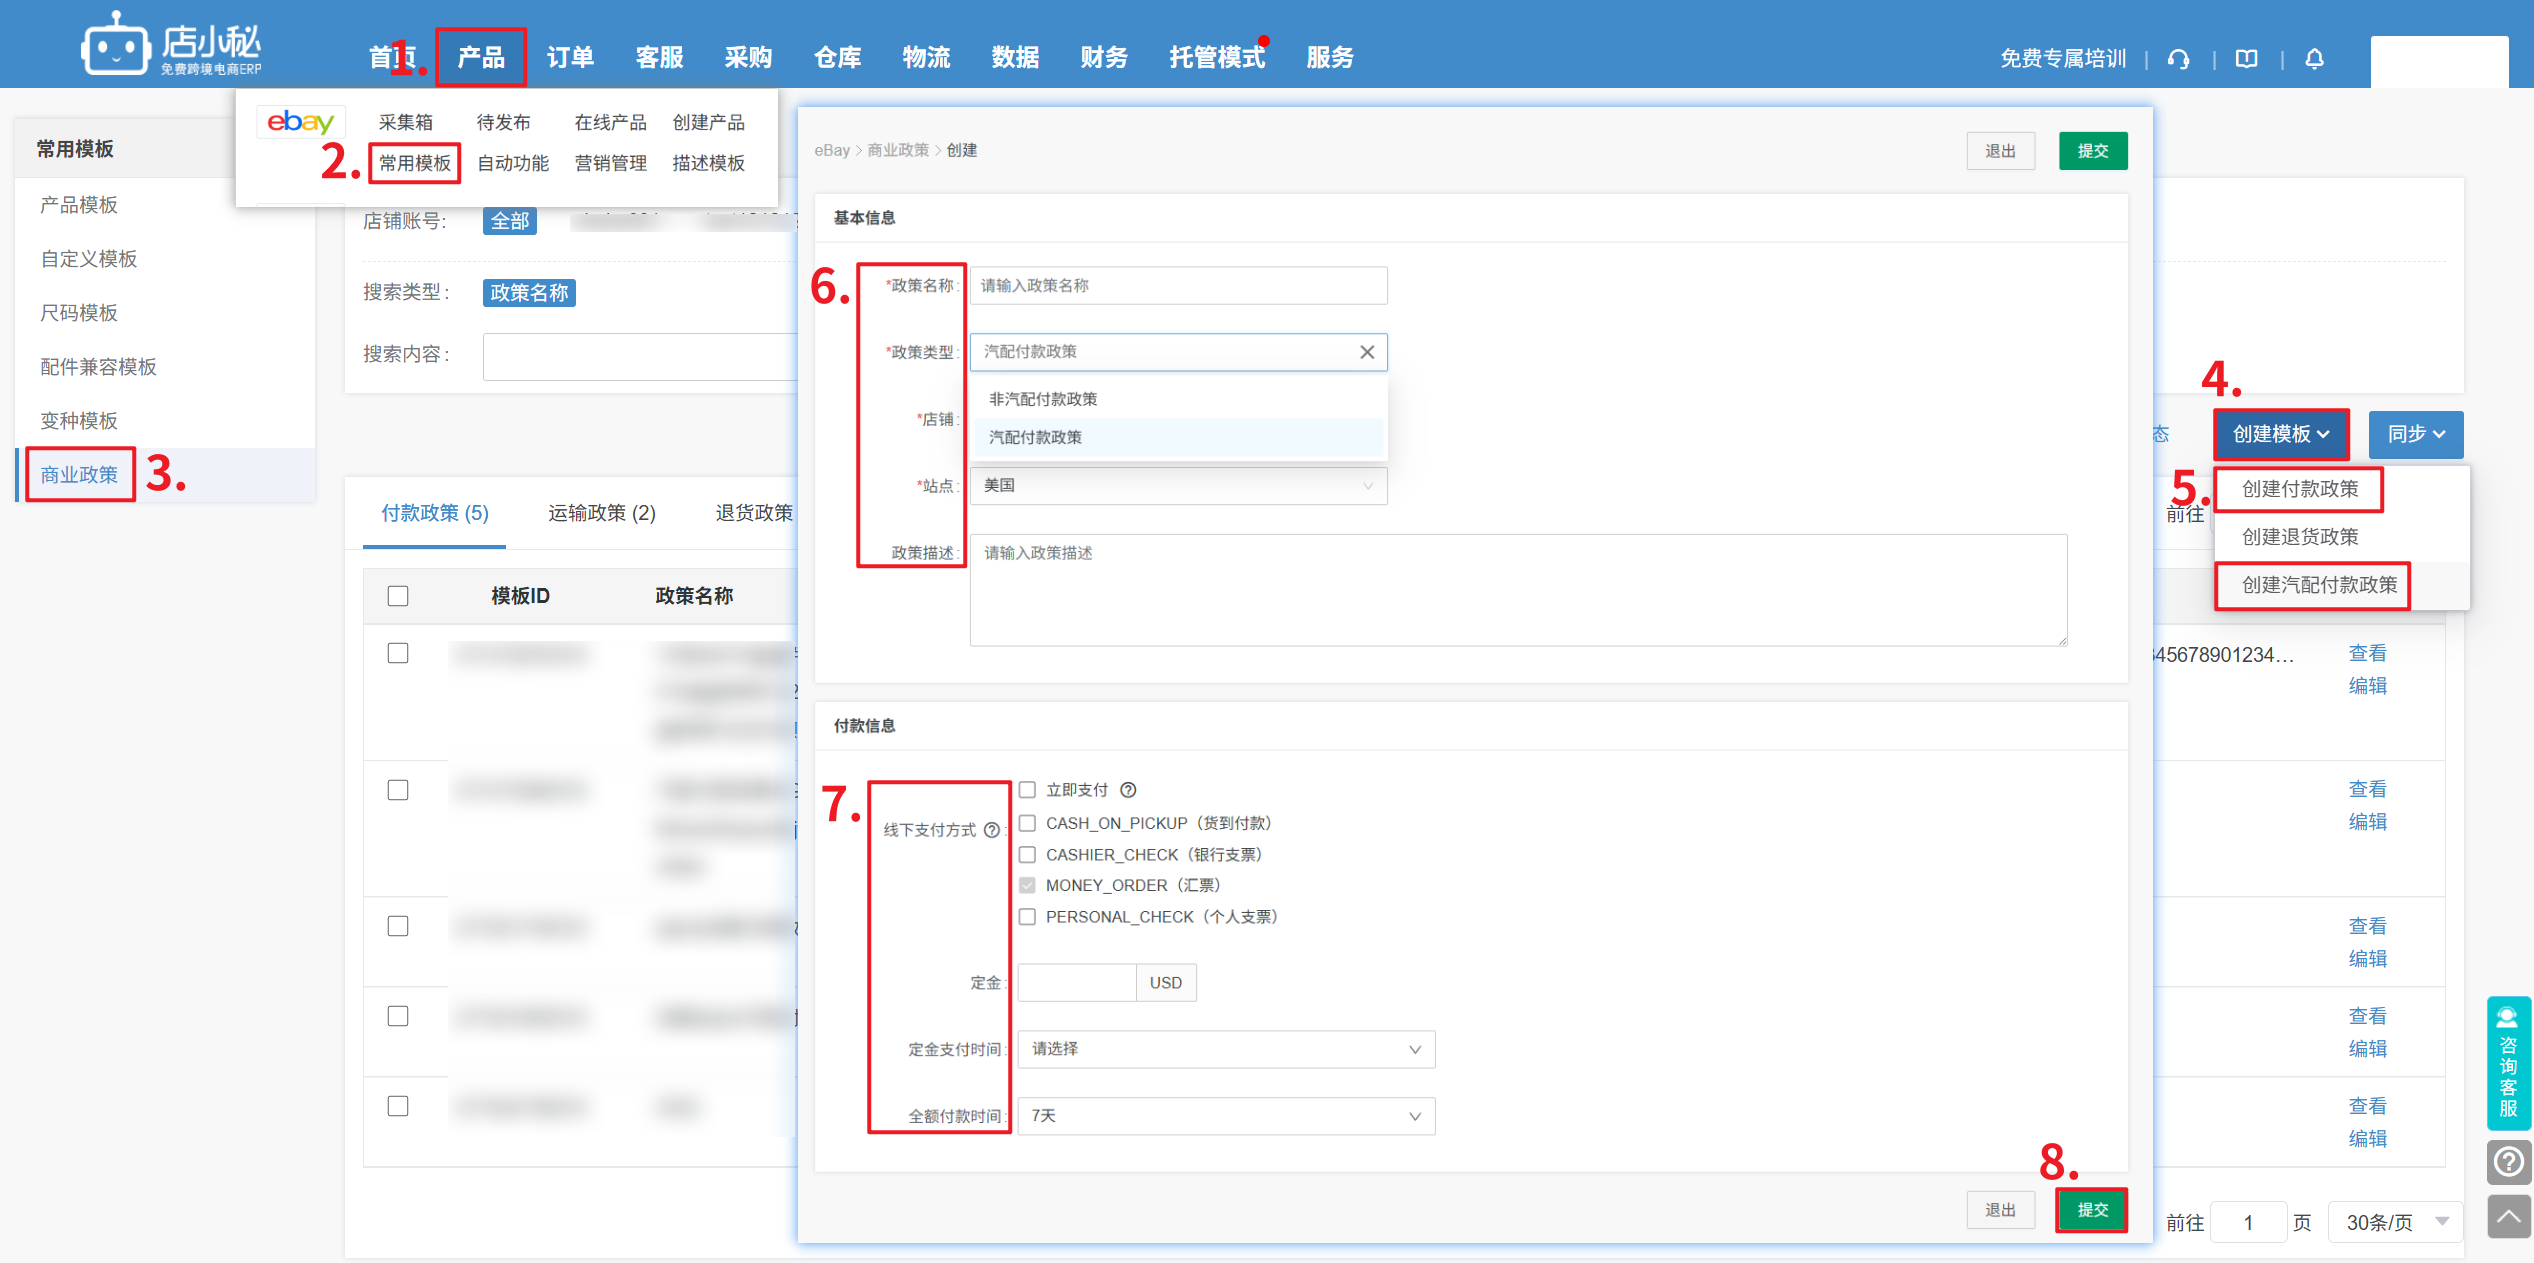Click the notification bell icon
The width and height of the screenshot is (2534, 1263).
click(2314, 59)
